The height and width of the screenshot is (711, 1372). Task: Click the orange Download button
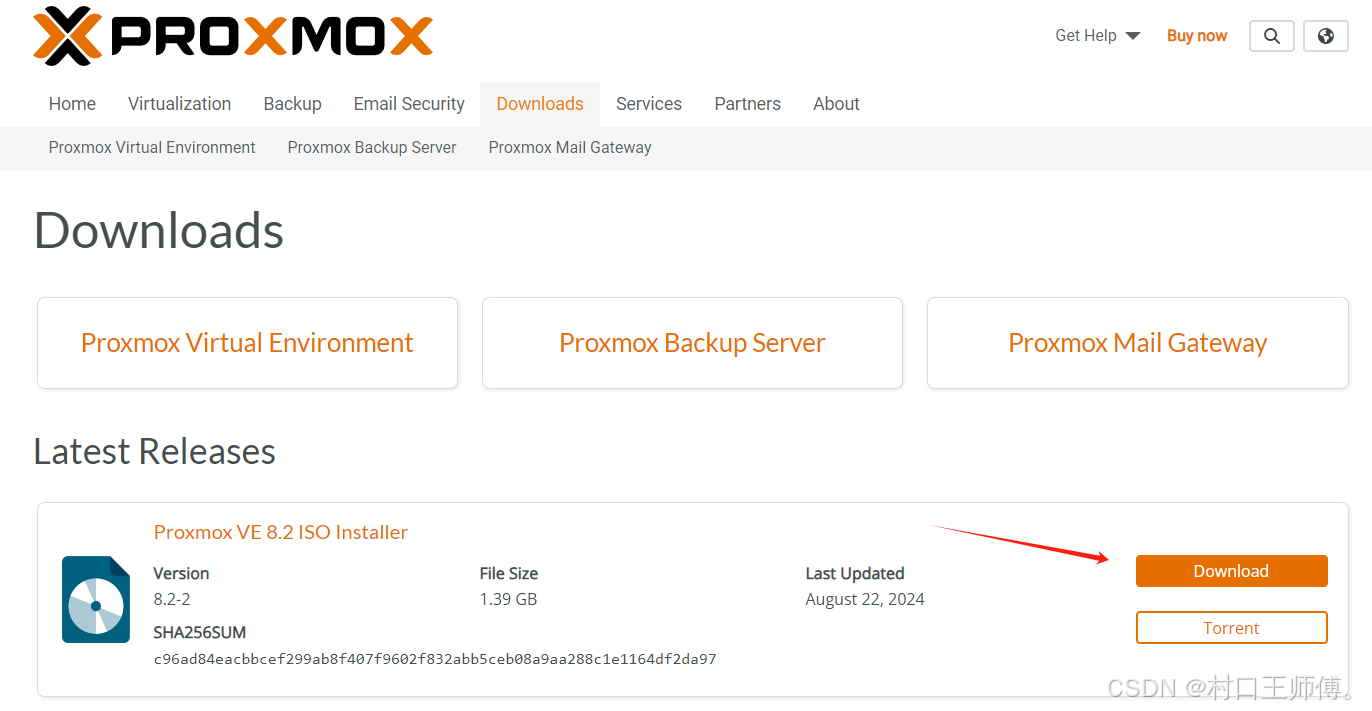(x=1231, y=571)
